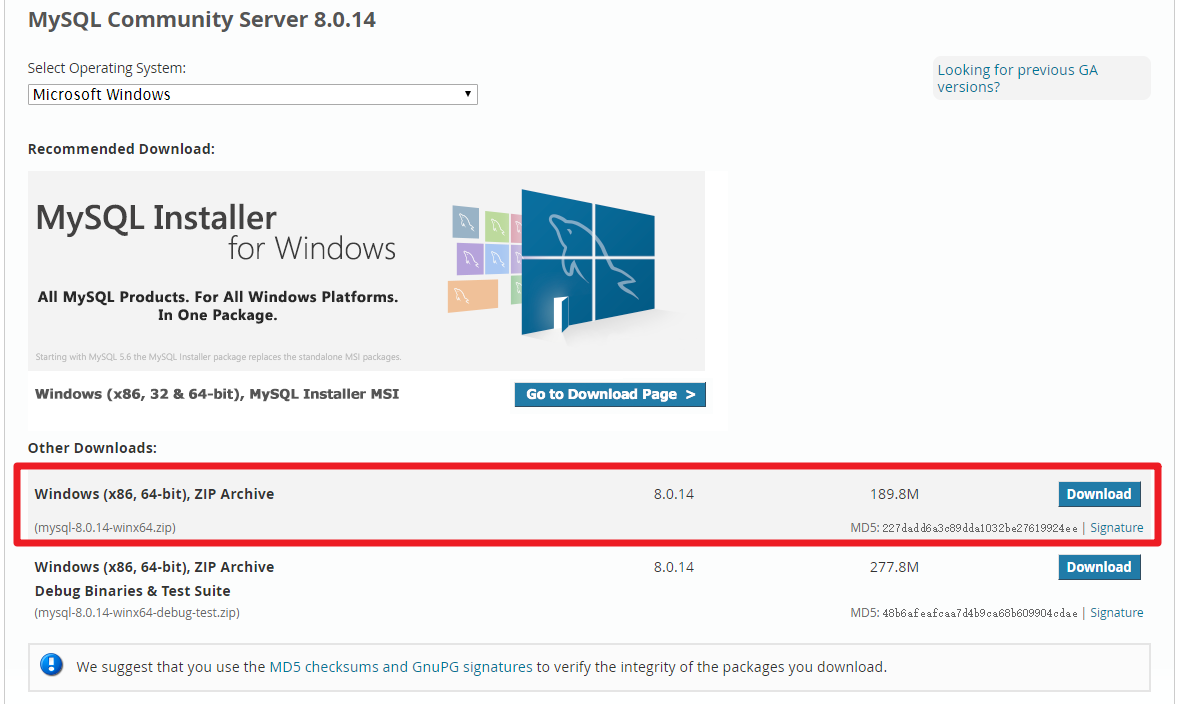Click version 8.0.14 in the 189.8M row
This screenshot has height=704, width=1181.
click(x=673, y=494)
